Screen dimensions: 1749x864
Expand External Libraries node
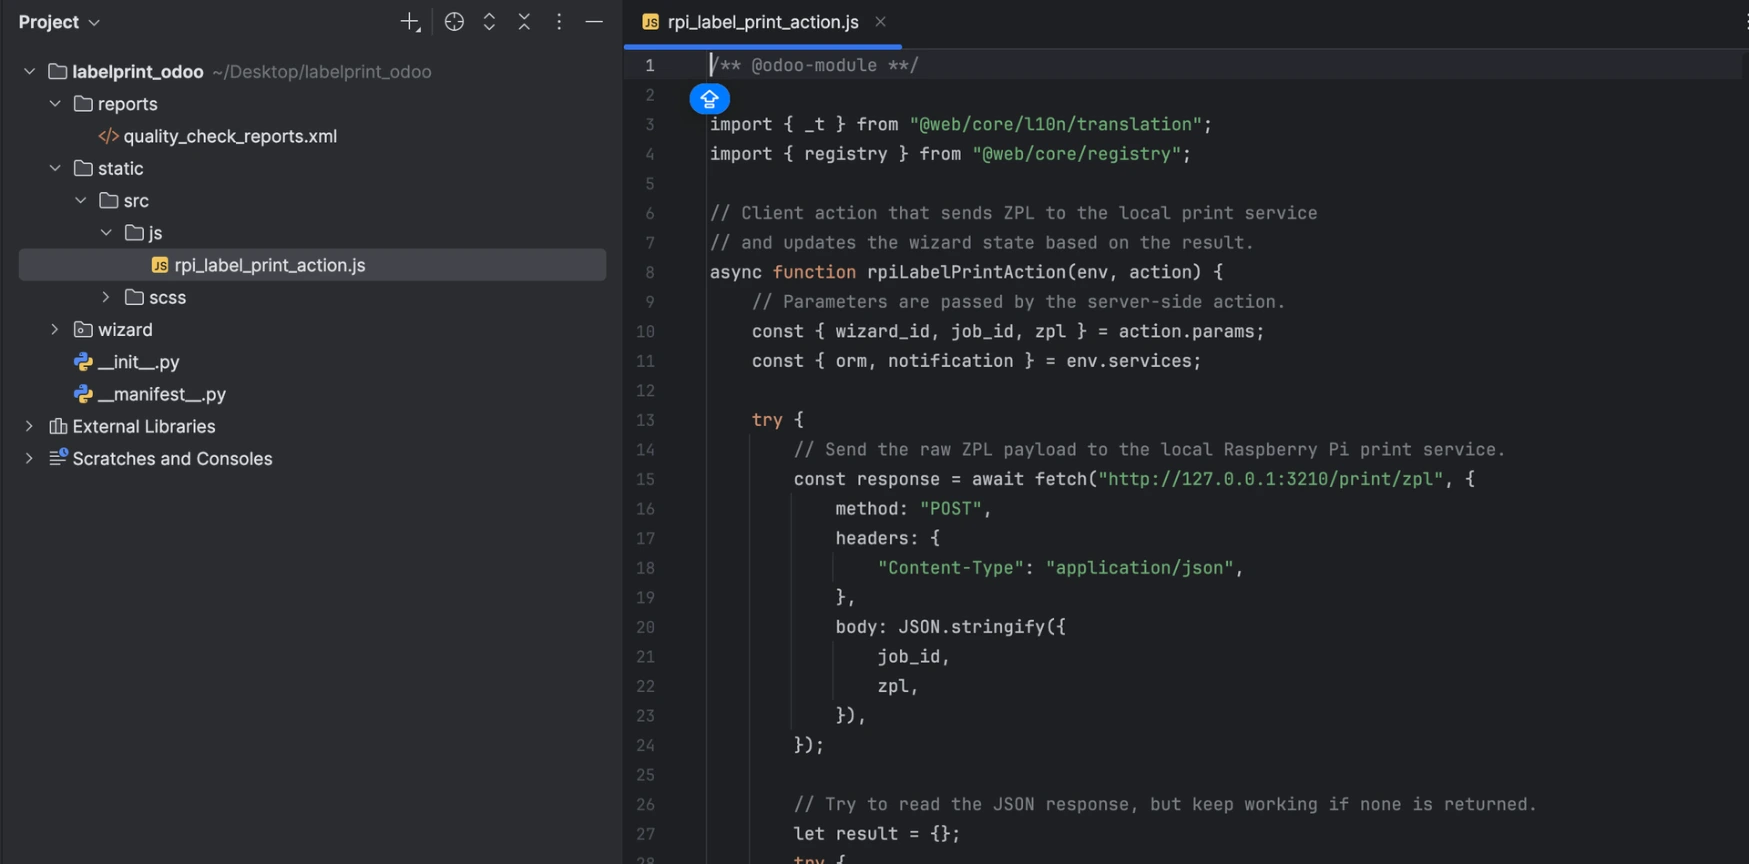(x=30, y=426)
